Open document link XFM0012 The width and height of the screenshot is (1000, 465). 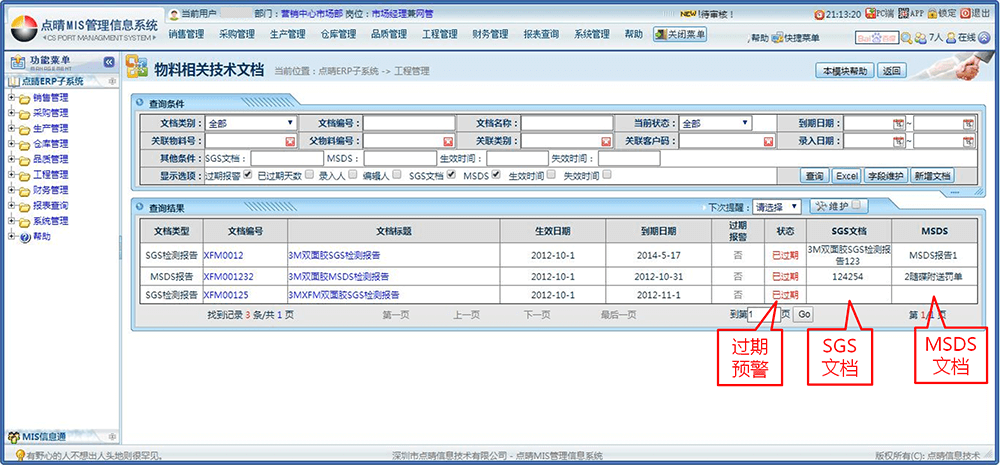224,255
